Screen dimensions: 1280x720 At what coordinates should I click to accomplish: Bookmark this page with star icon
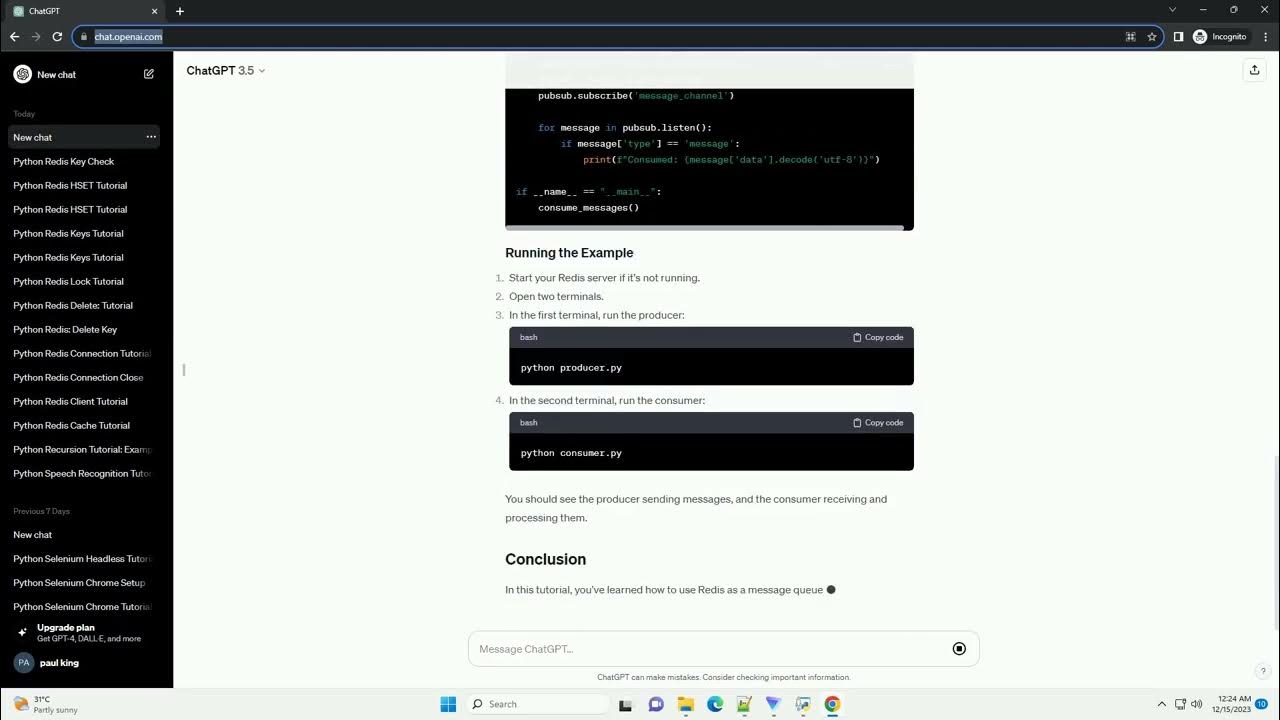click(1152, 37)
